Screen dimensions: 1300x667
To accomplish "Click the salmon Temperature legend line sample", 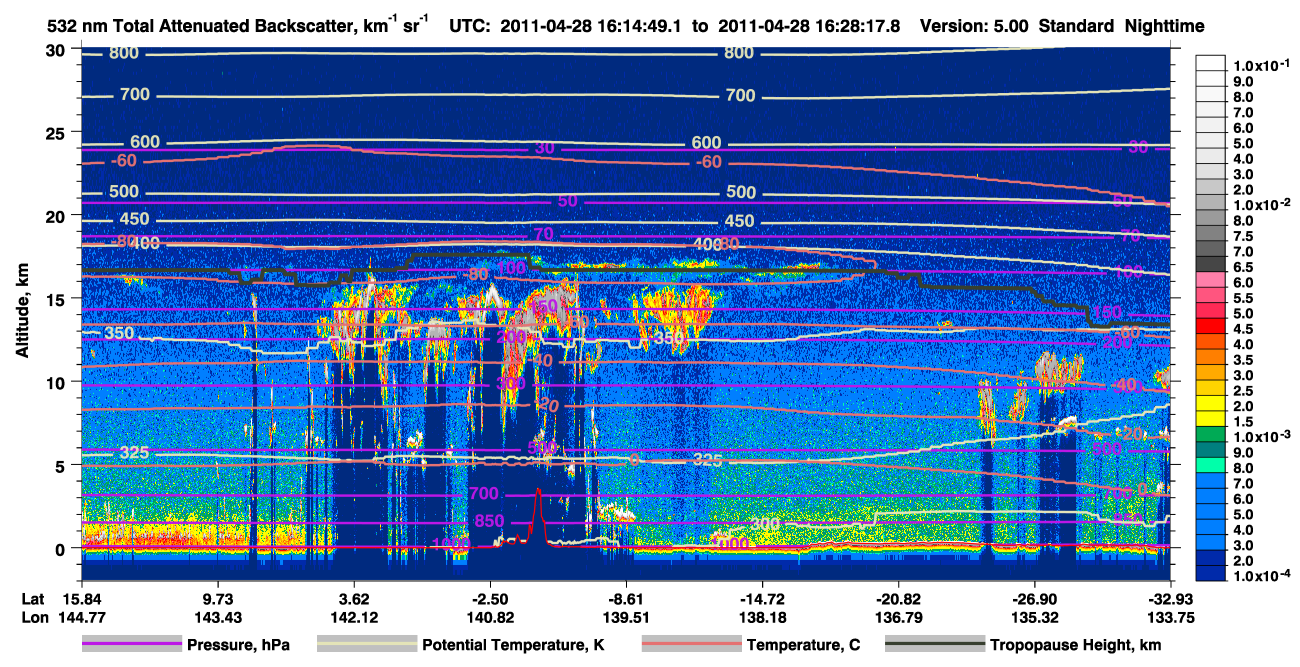I will [691, 646].
